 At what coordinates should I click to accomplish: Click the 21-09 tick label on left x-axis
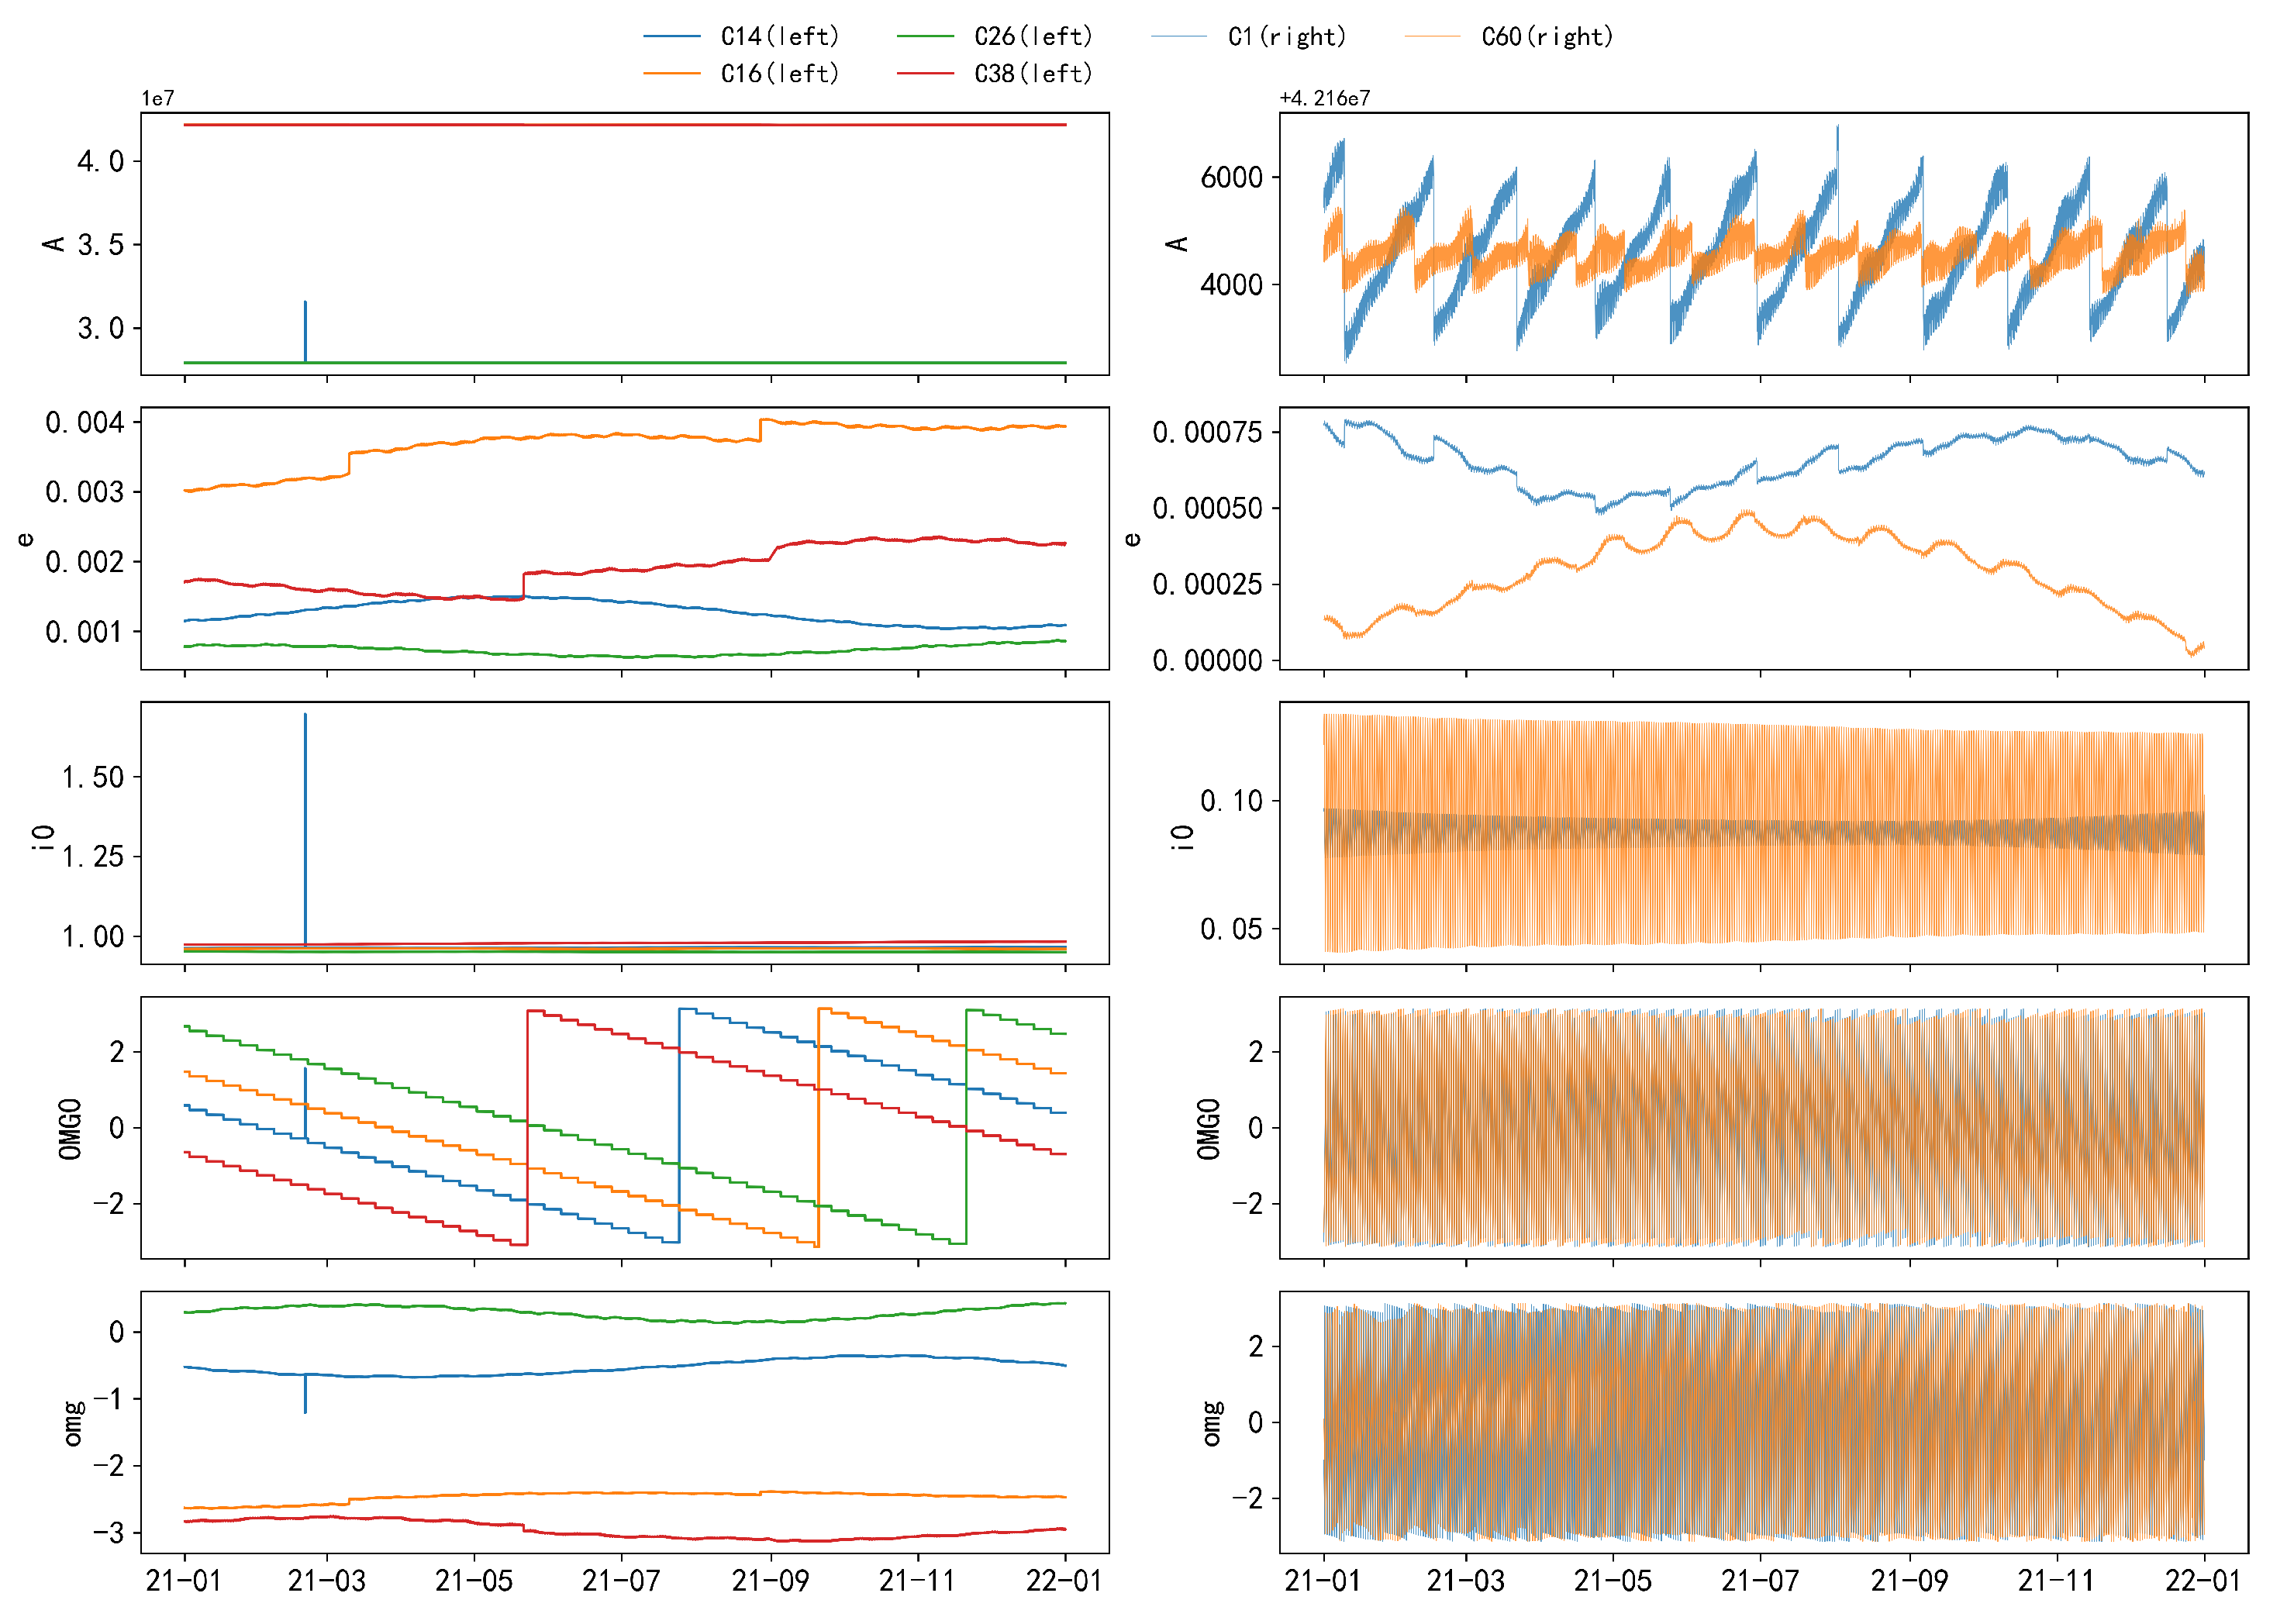(x=770, y=1581)
